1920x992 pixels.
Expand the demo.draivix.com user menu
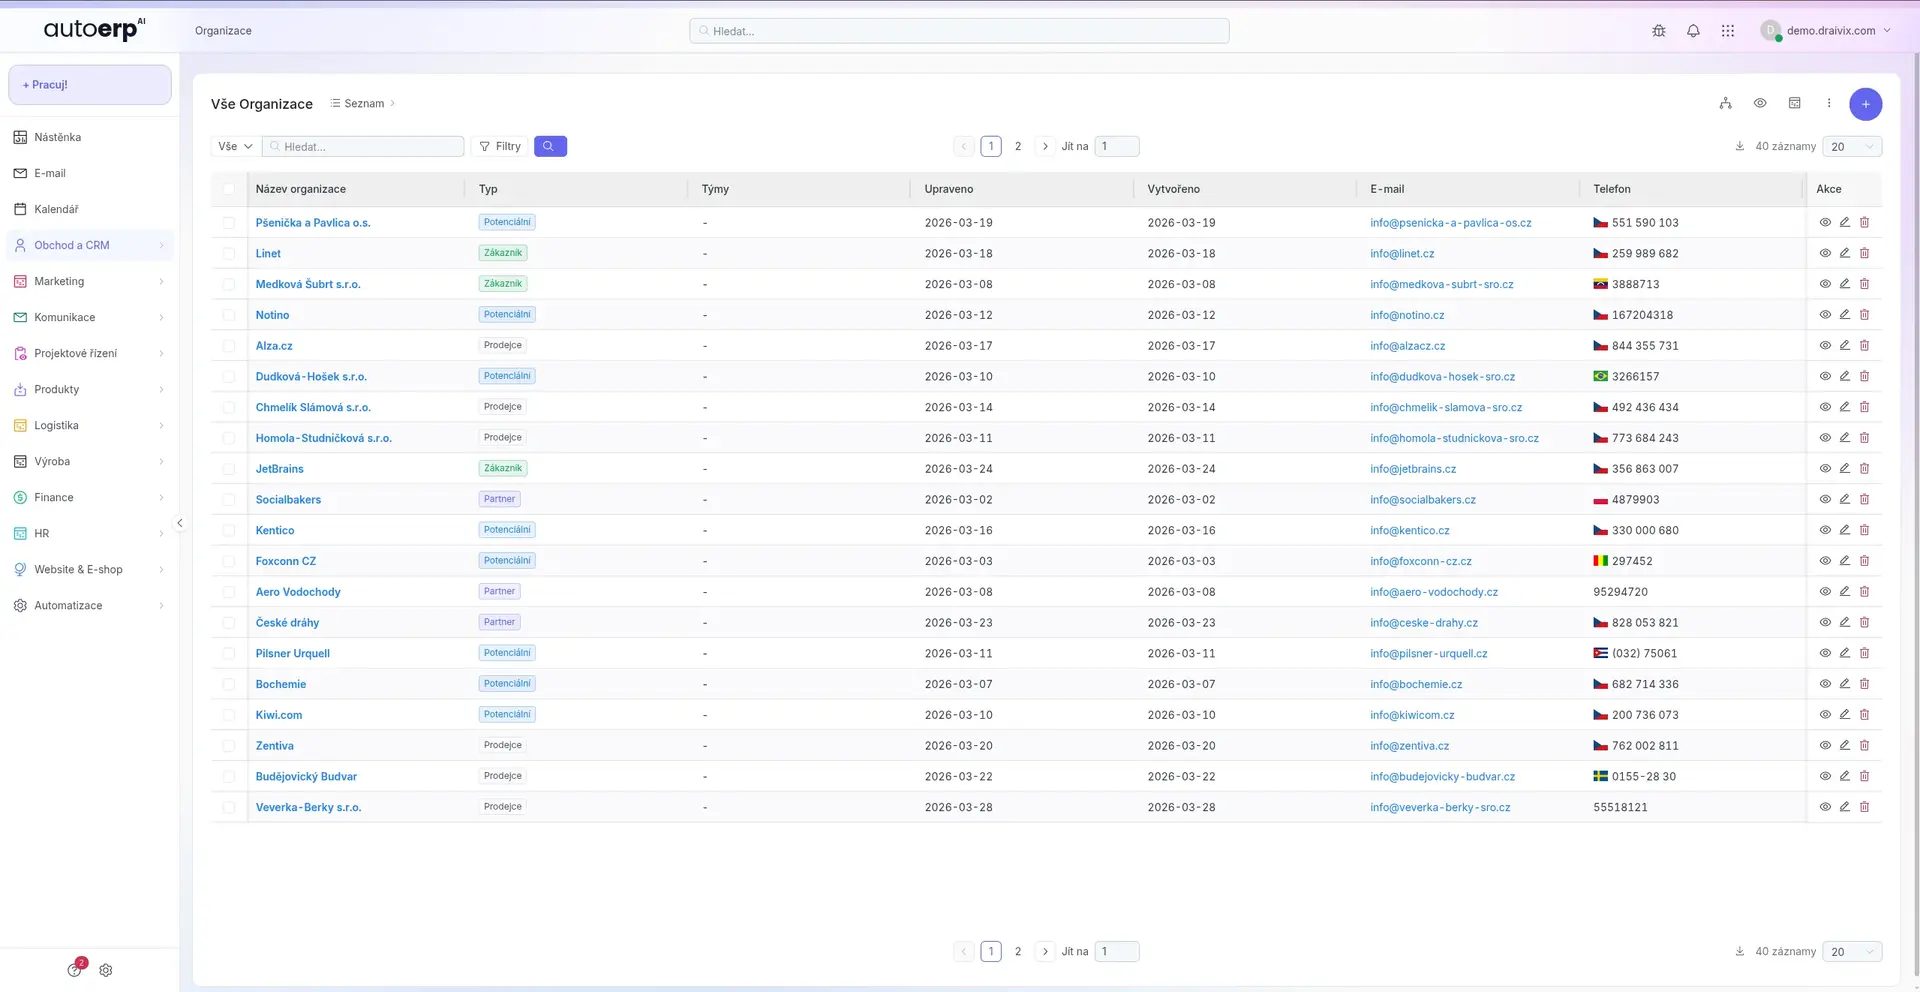pos(1830,31)
